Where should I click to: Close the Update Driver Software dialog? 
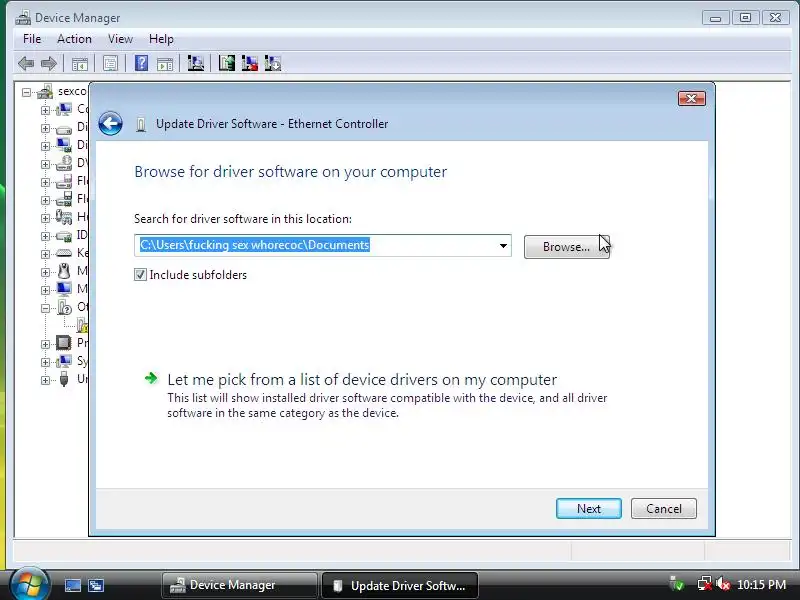pyautogui.click(x=692, y=98)
